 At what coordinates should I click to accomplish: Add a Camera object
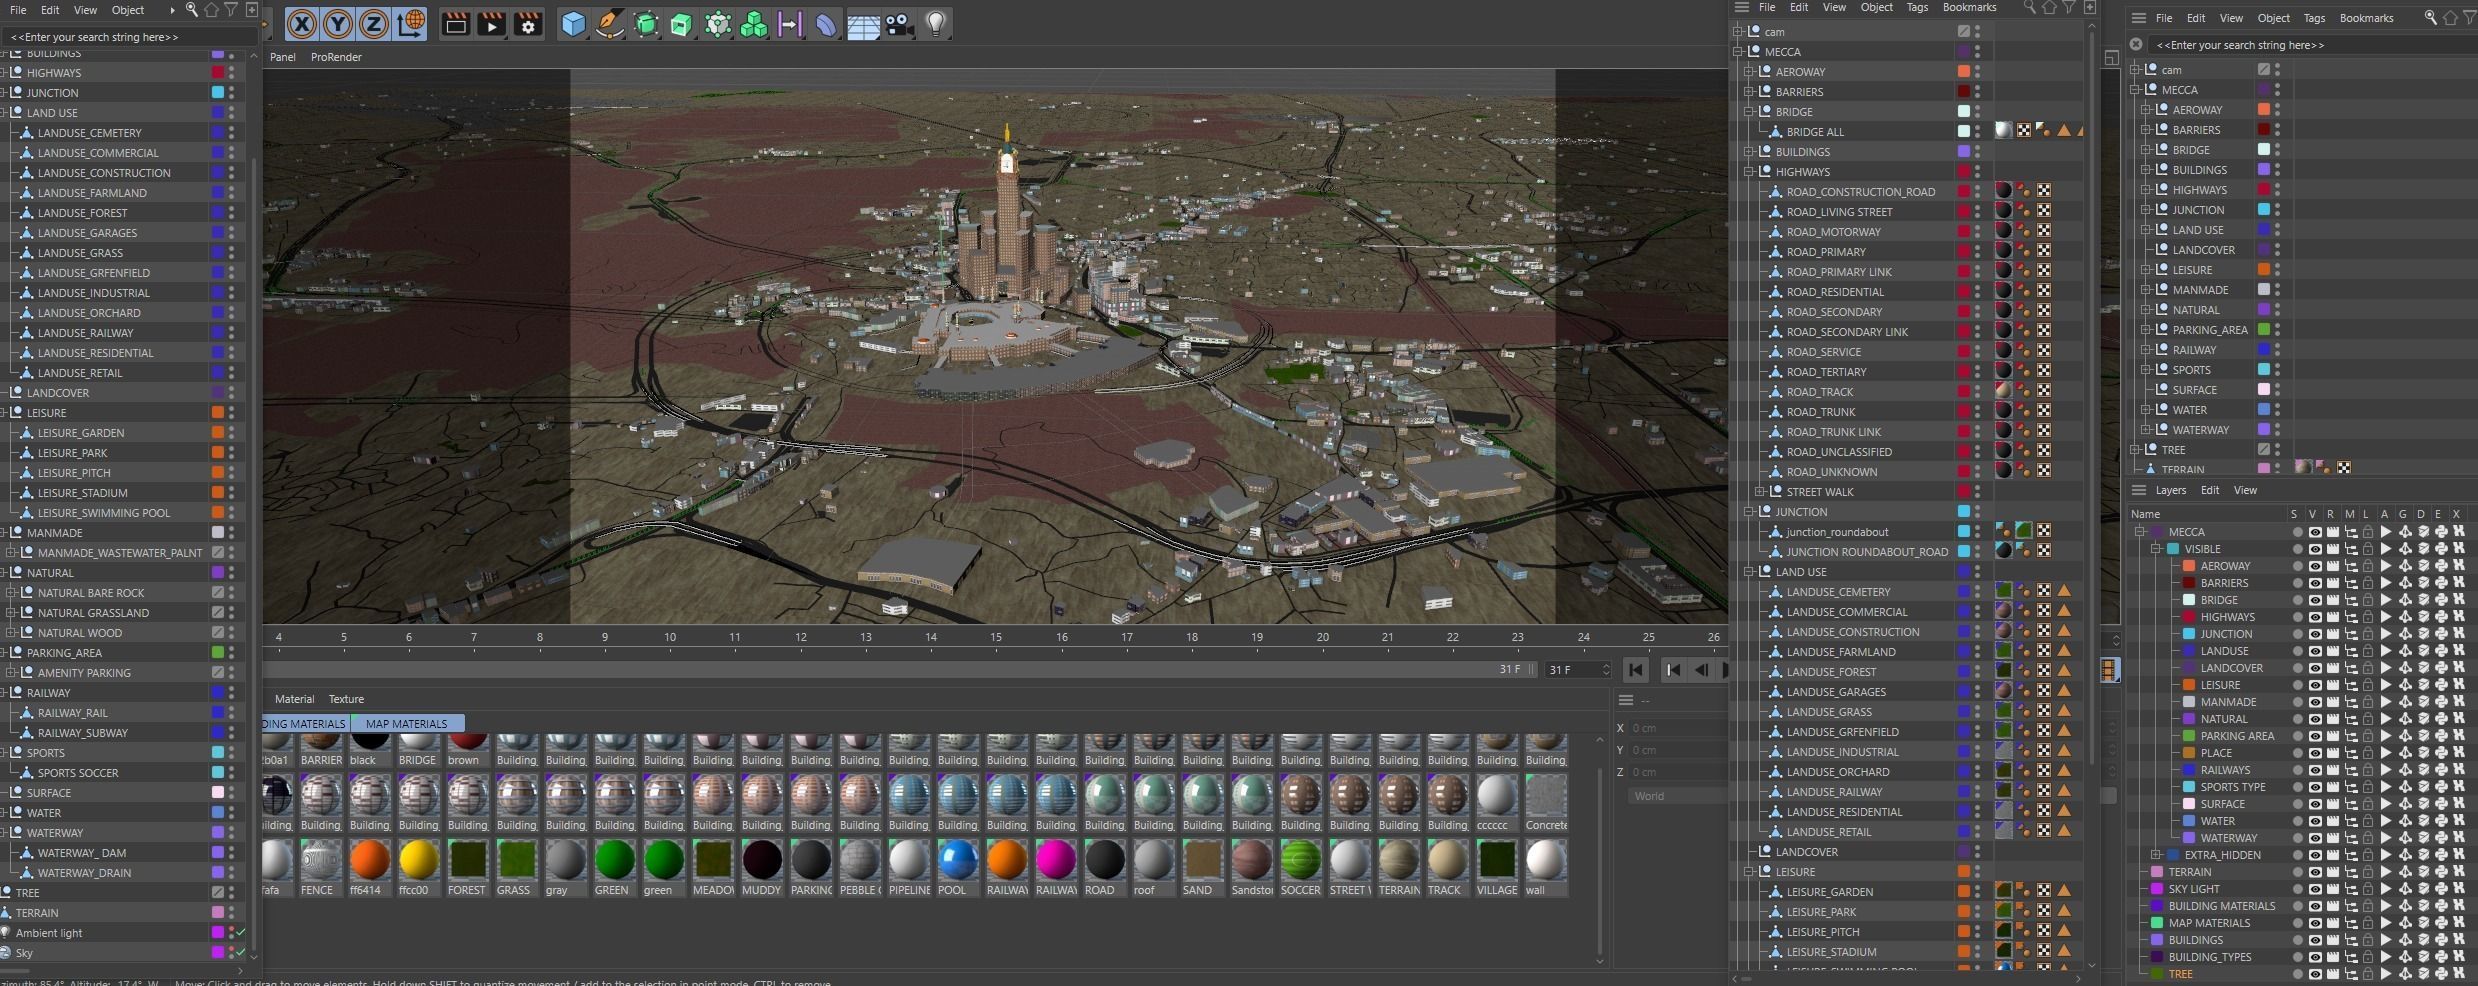[899, 24]
